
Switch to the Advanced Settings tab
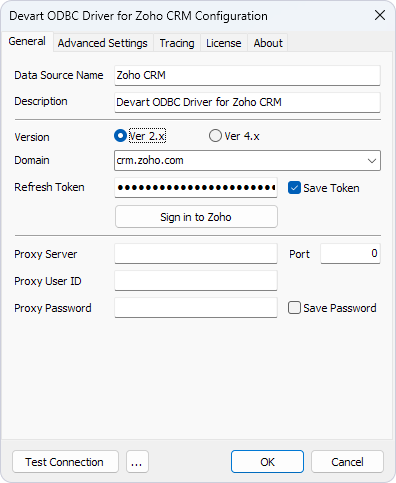pos(103,43)
